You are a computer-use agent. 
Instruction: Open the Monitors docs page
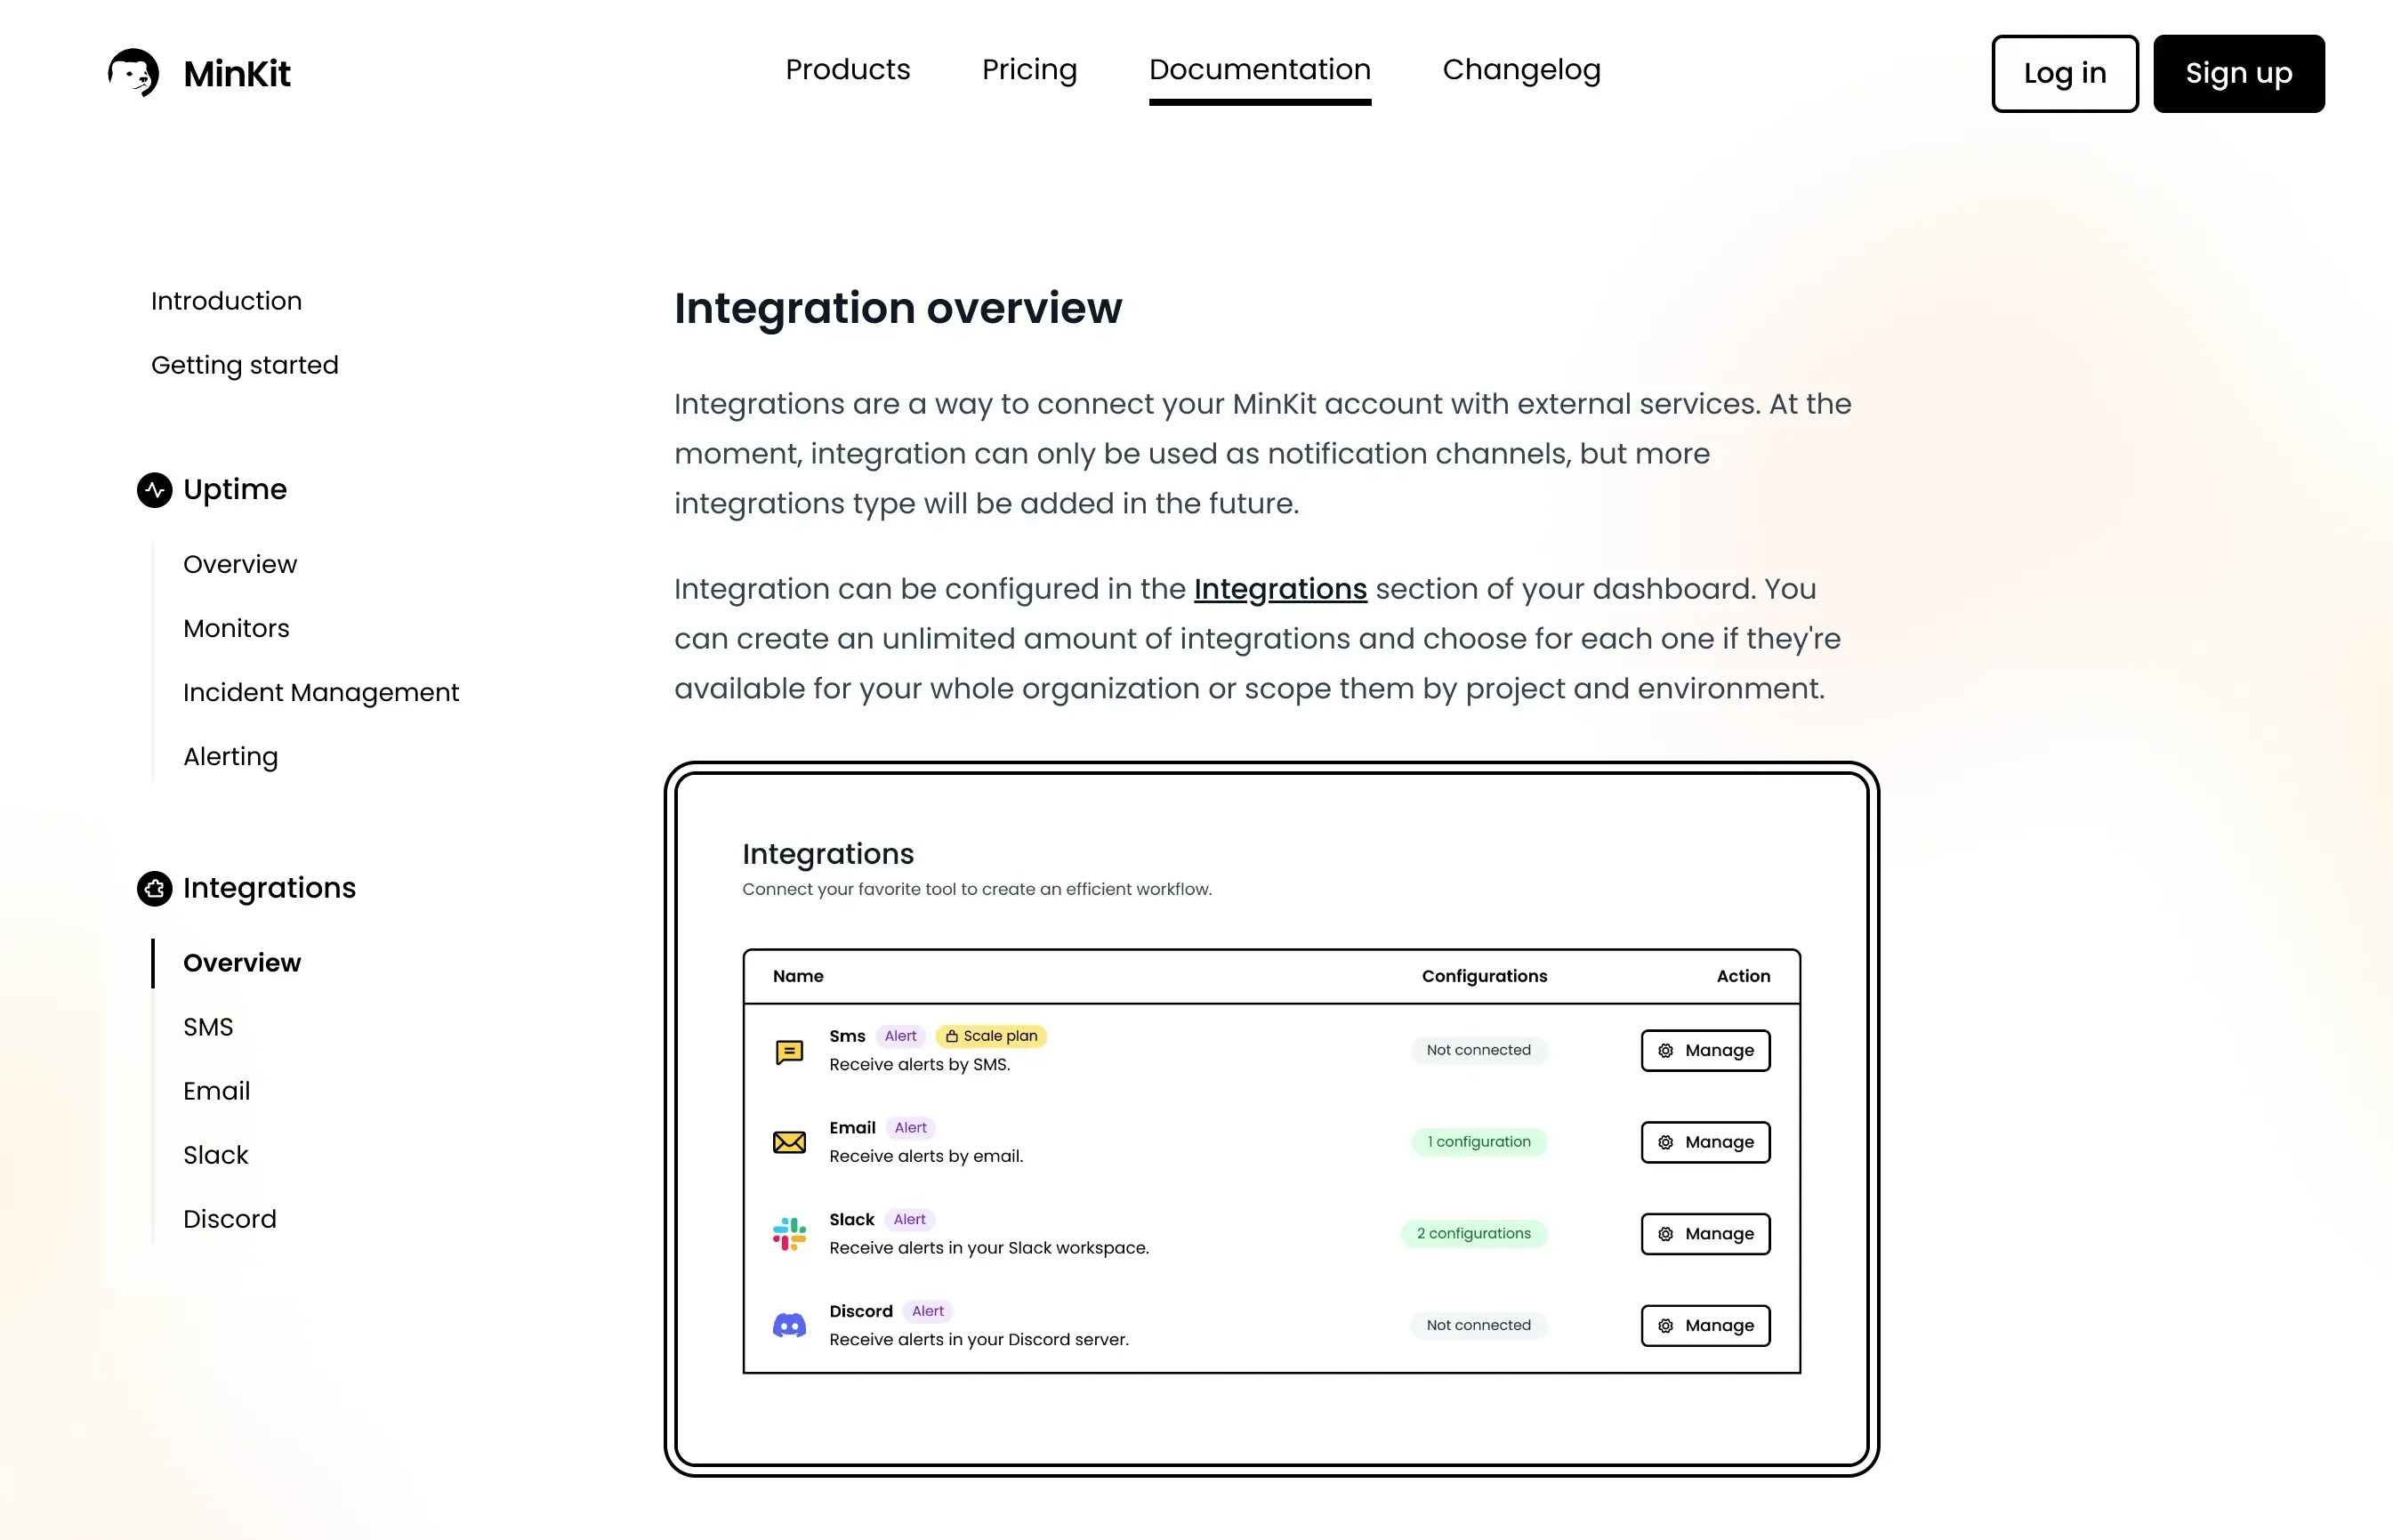[236, 629]
